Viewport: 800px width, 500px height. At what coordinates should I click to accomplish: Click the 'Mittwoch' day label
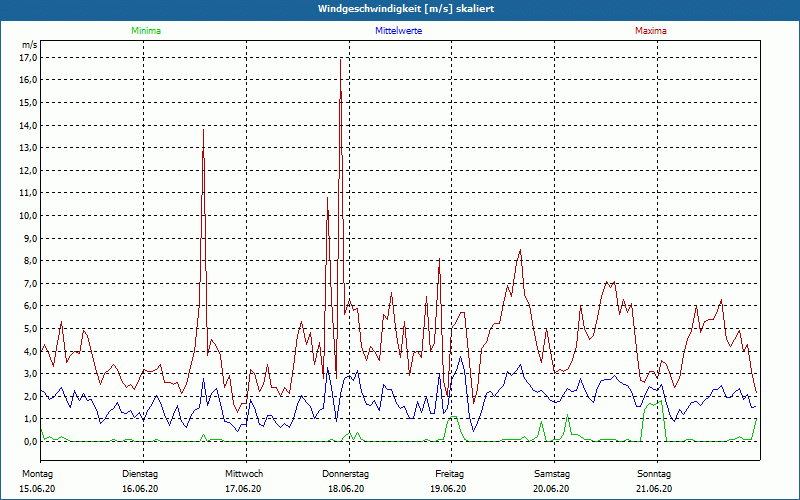pos(244,474)
